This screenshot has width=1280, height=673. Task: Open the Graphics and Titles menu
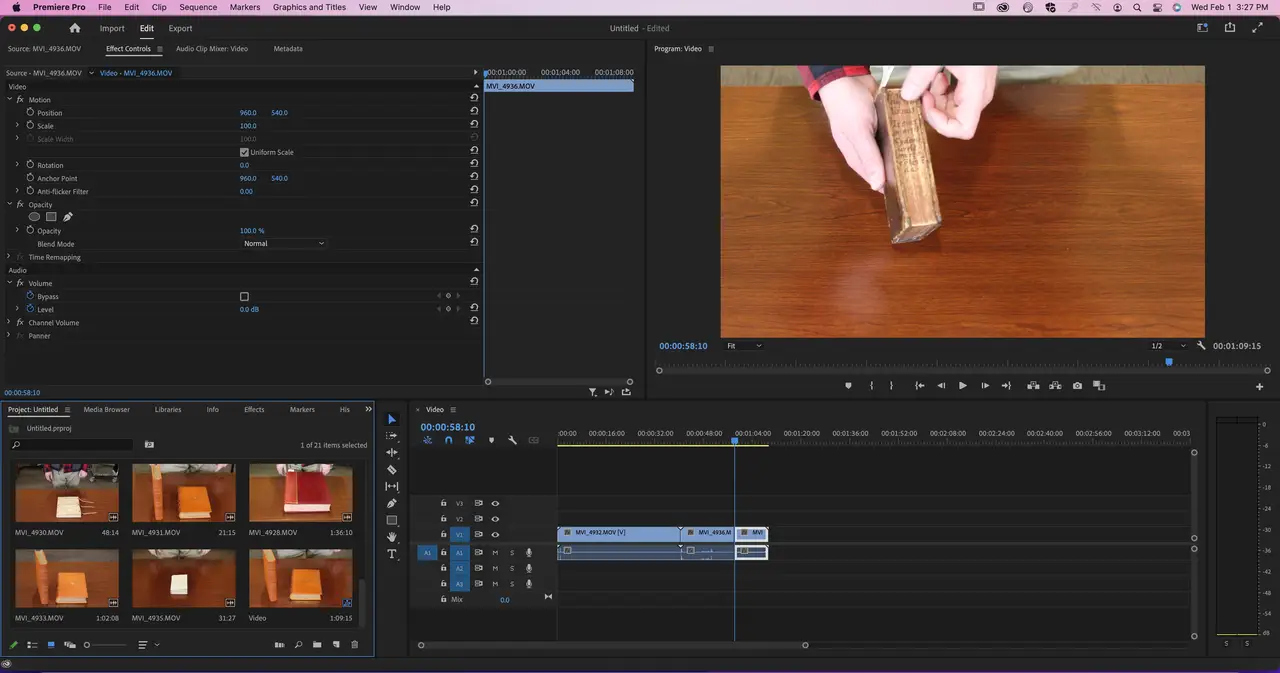pyautogui.click(x=309, y=7)
